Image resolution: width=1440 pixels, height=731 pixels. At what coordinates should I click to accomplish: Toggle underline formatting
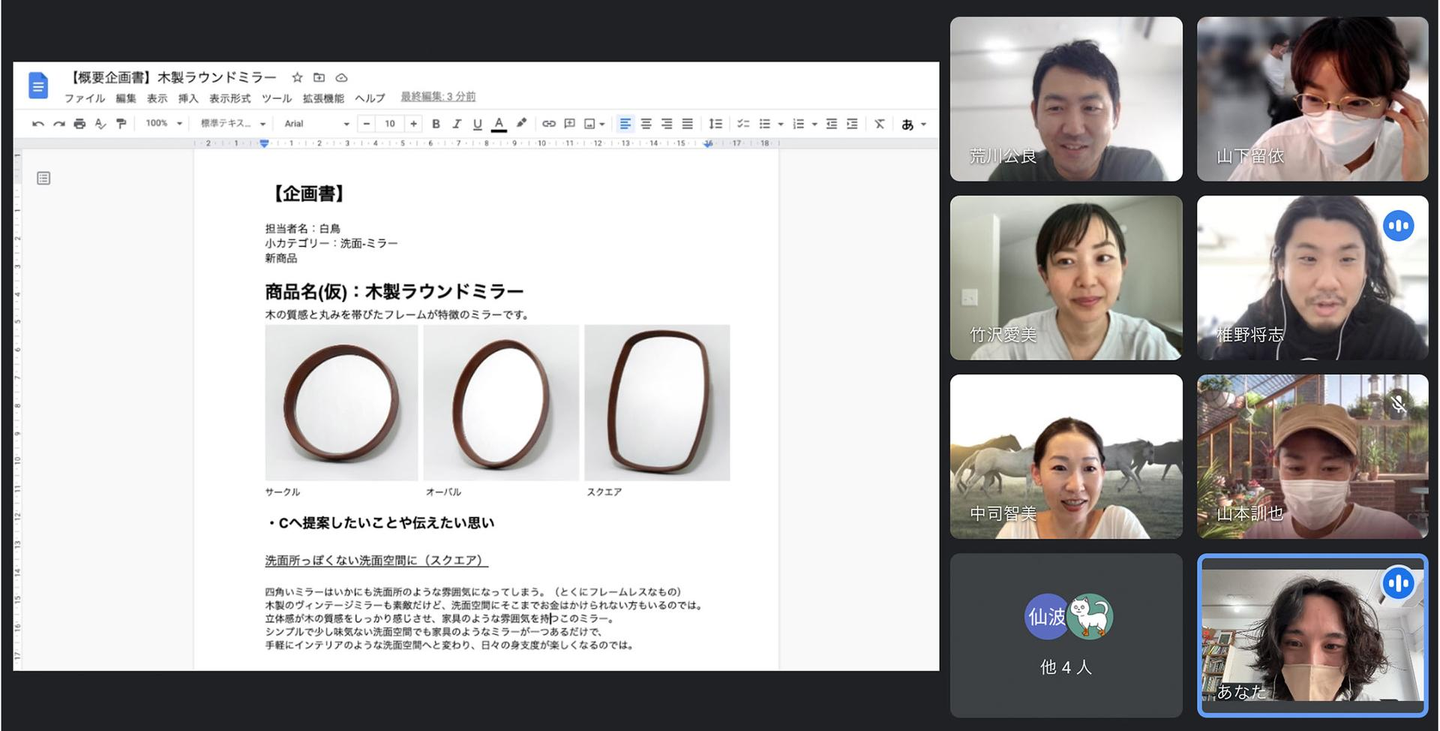(x=477, y=124)
